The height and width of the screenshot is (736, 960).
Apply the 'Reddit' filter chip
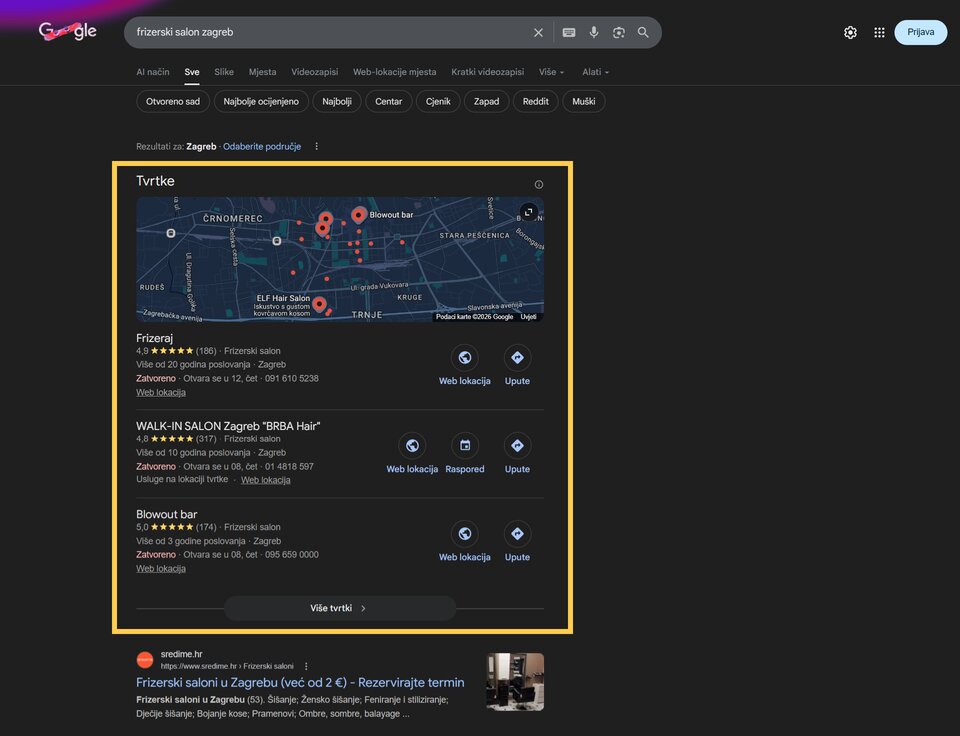(536, 102)
